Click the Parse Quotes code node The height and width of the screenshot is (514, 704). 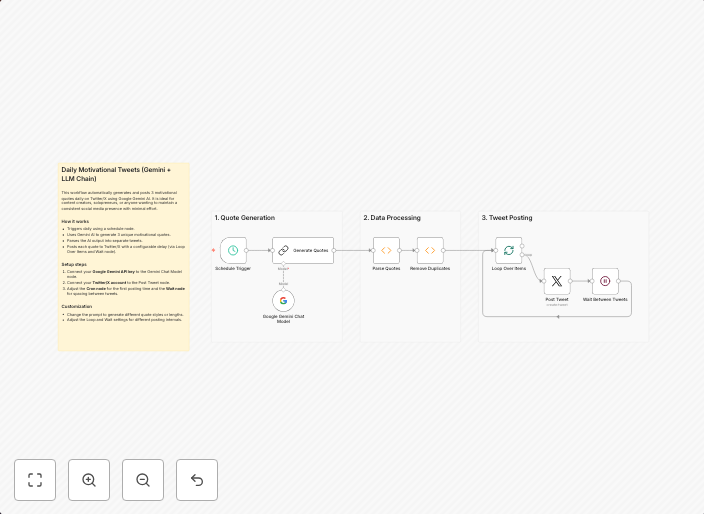coord(386,250)
